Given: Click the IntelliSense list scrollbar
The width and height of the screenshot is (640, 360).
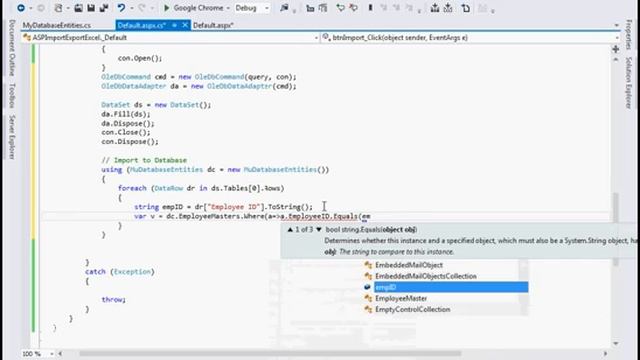Looking at the screenshot, I should [523, 287].
